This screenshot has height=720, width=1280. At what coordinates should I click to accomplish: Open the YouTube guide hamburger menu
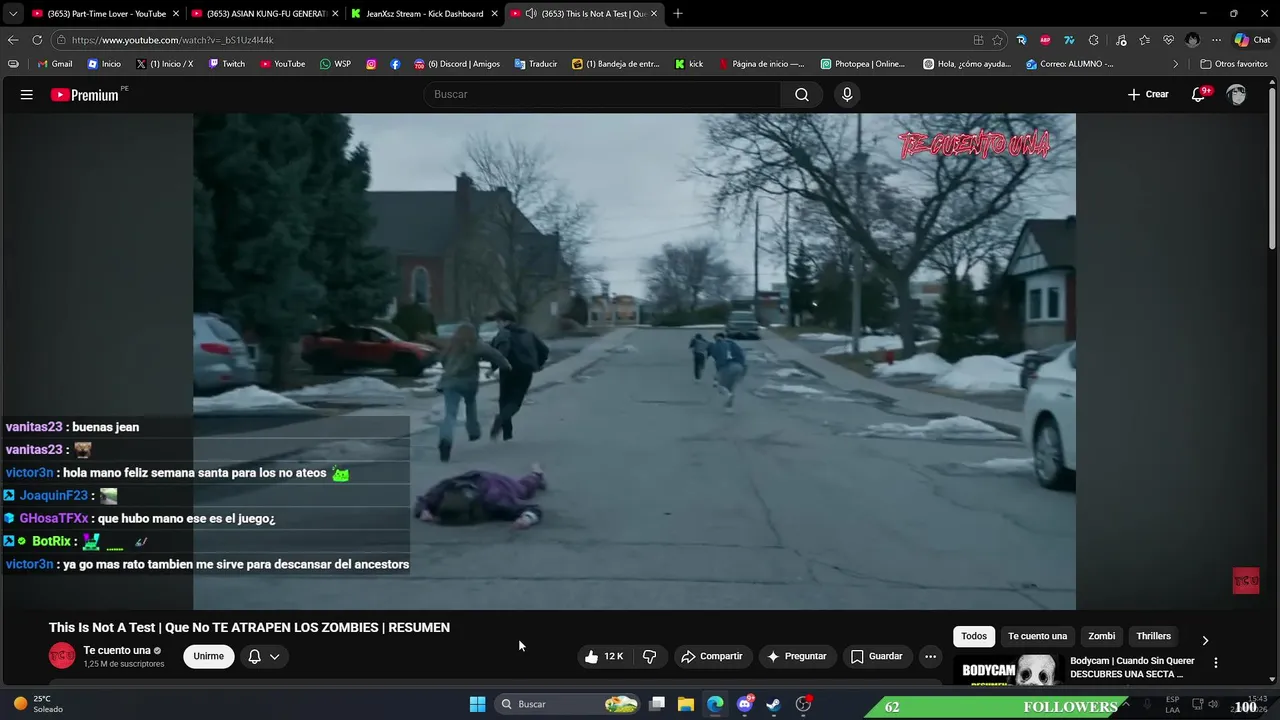click(x=27, y=95)
